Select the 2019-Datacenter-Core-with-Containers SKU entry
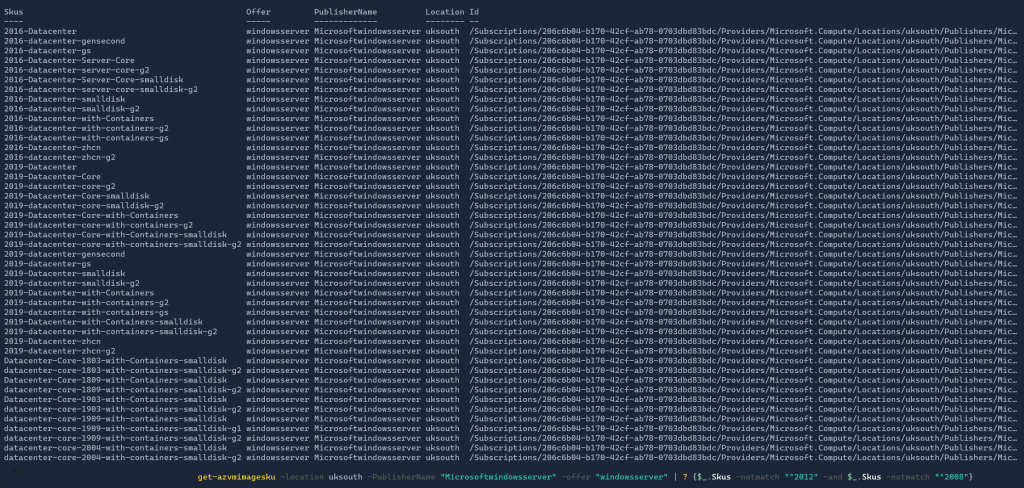The width and height of the screenshot is (1024, 488). tap(76, 215)
